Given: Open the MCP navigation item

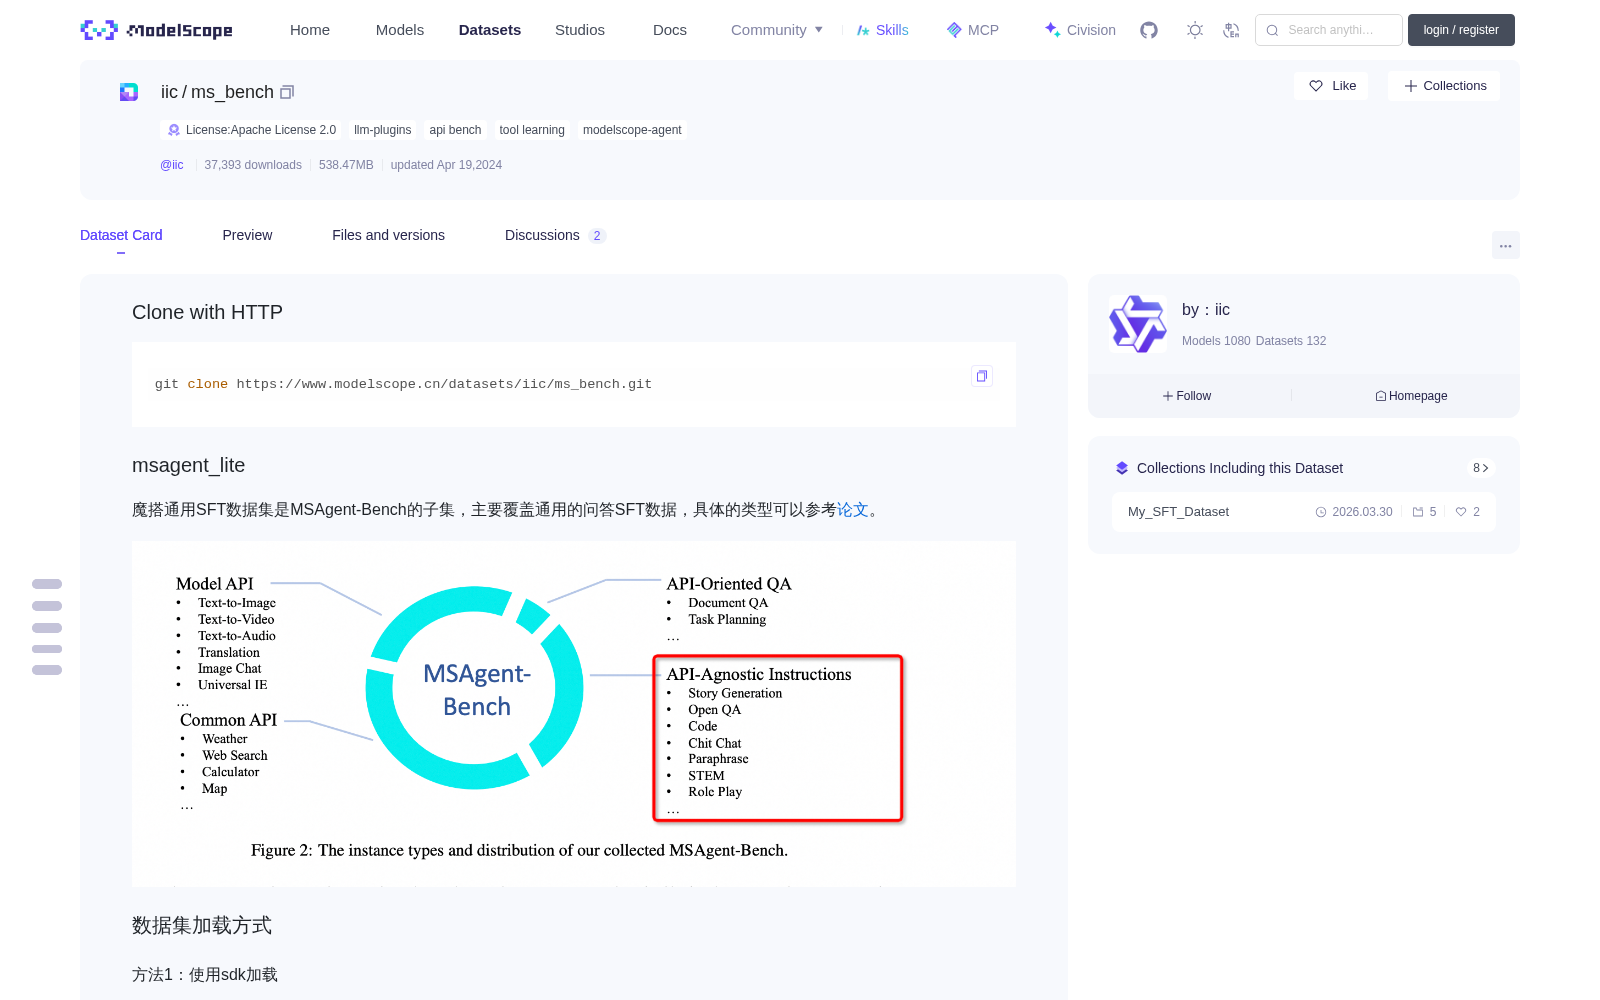Looking at the screenshot, I should click(x=973, y=30).
